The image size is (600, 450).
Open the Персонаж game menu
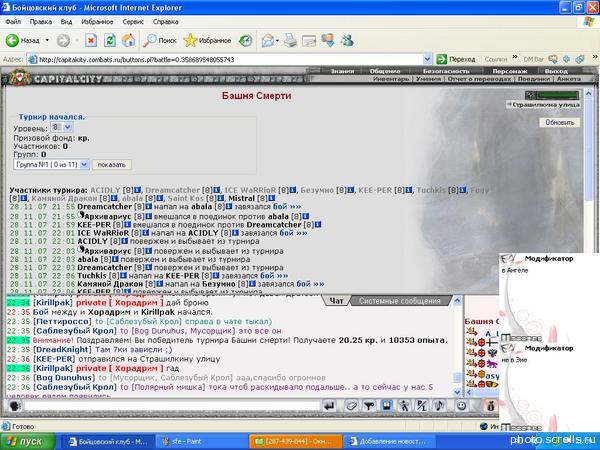pyautogui.click(x=510, y=71)
